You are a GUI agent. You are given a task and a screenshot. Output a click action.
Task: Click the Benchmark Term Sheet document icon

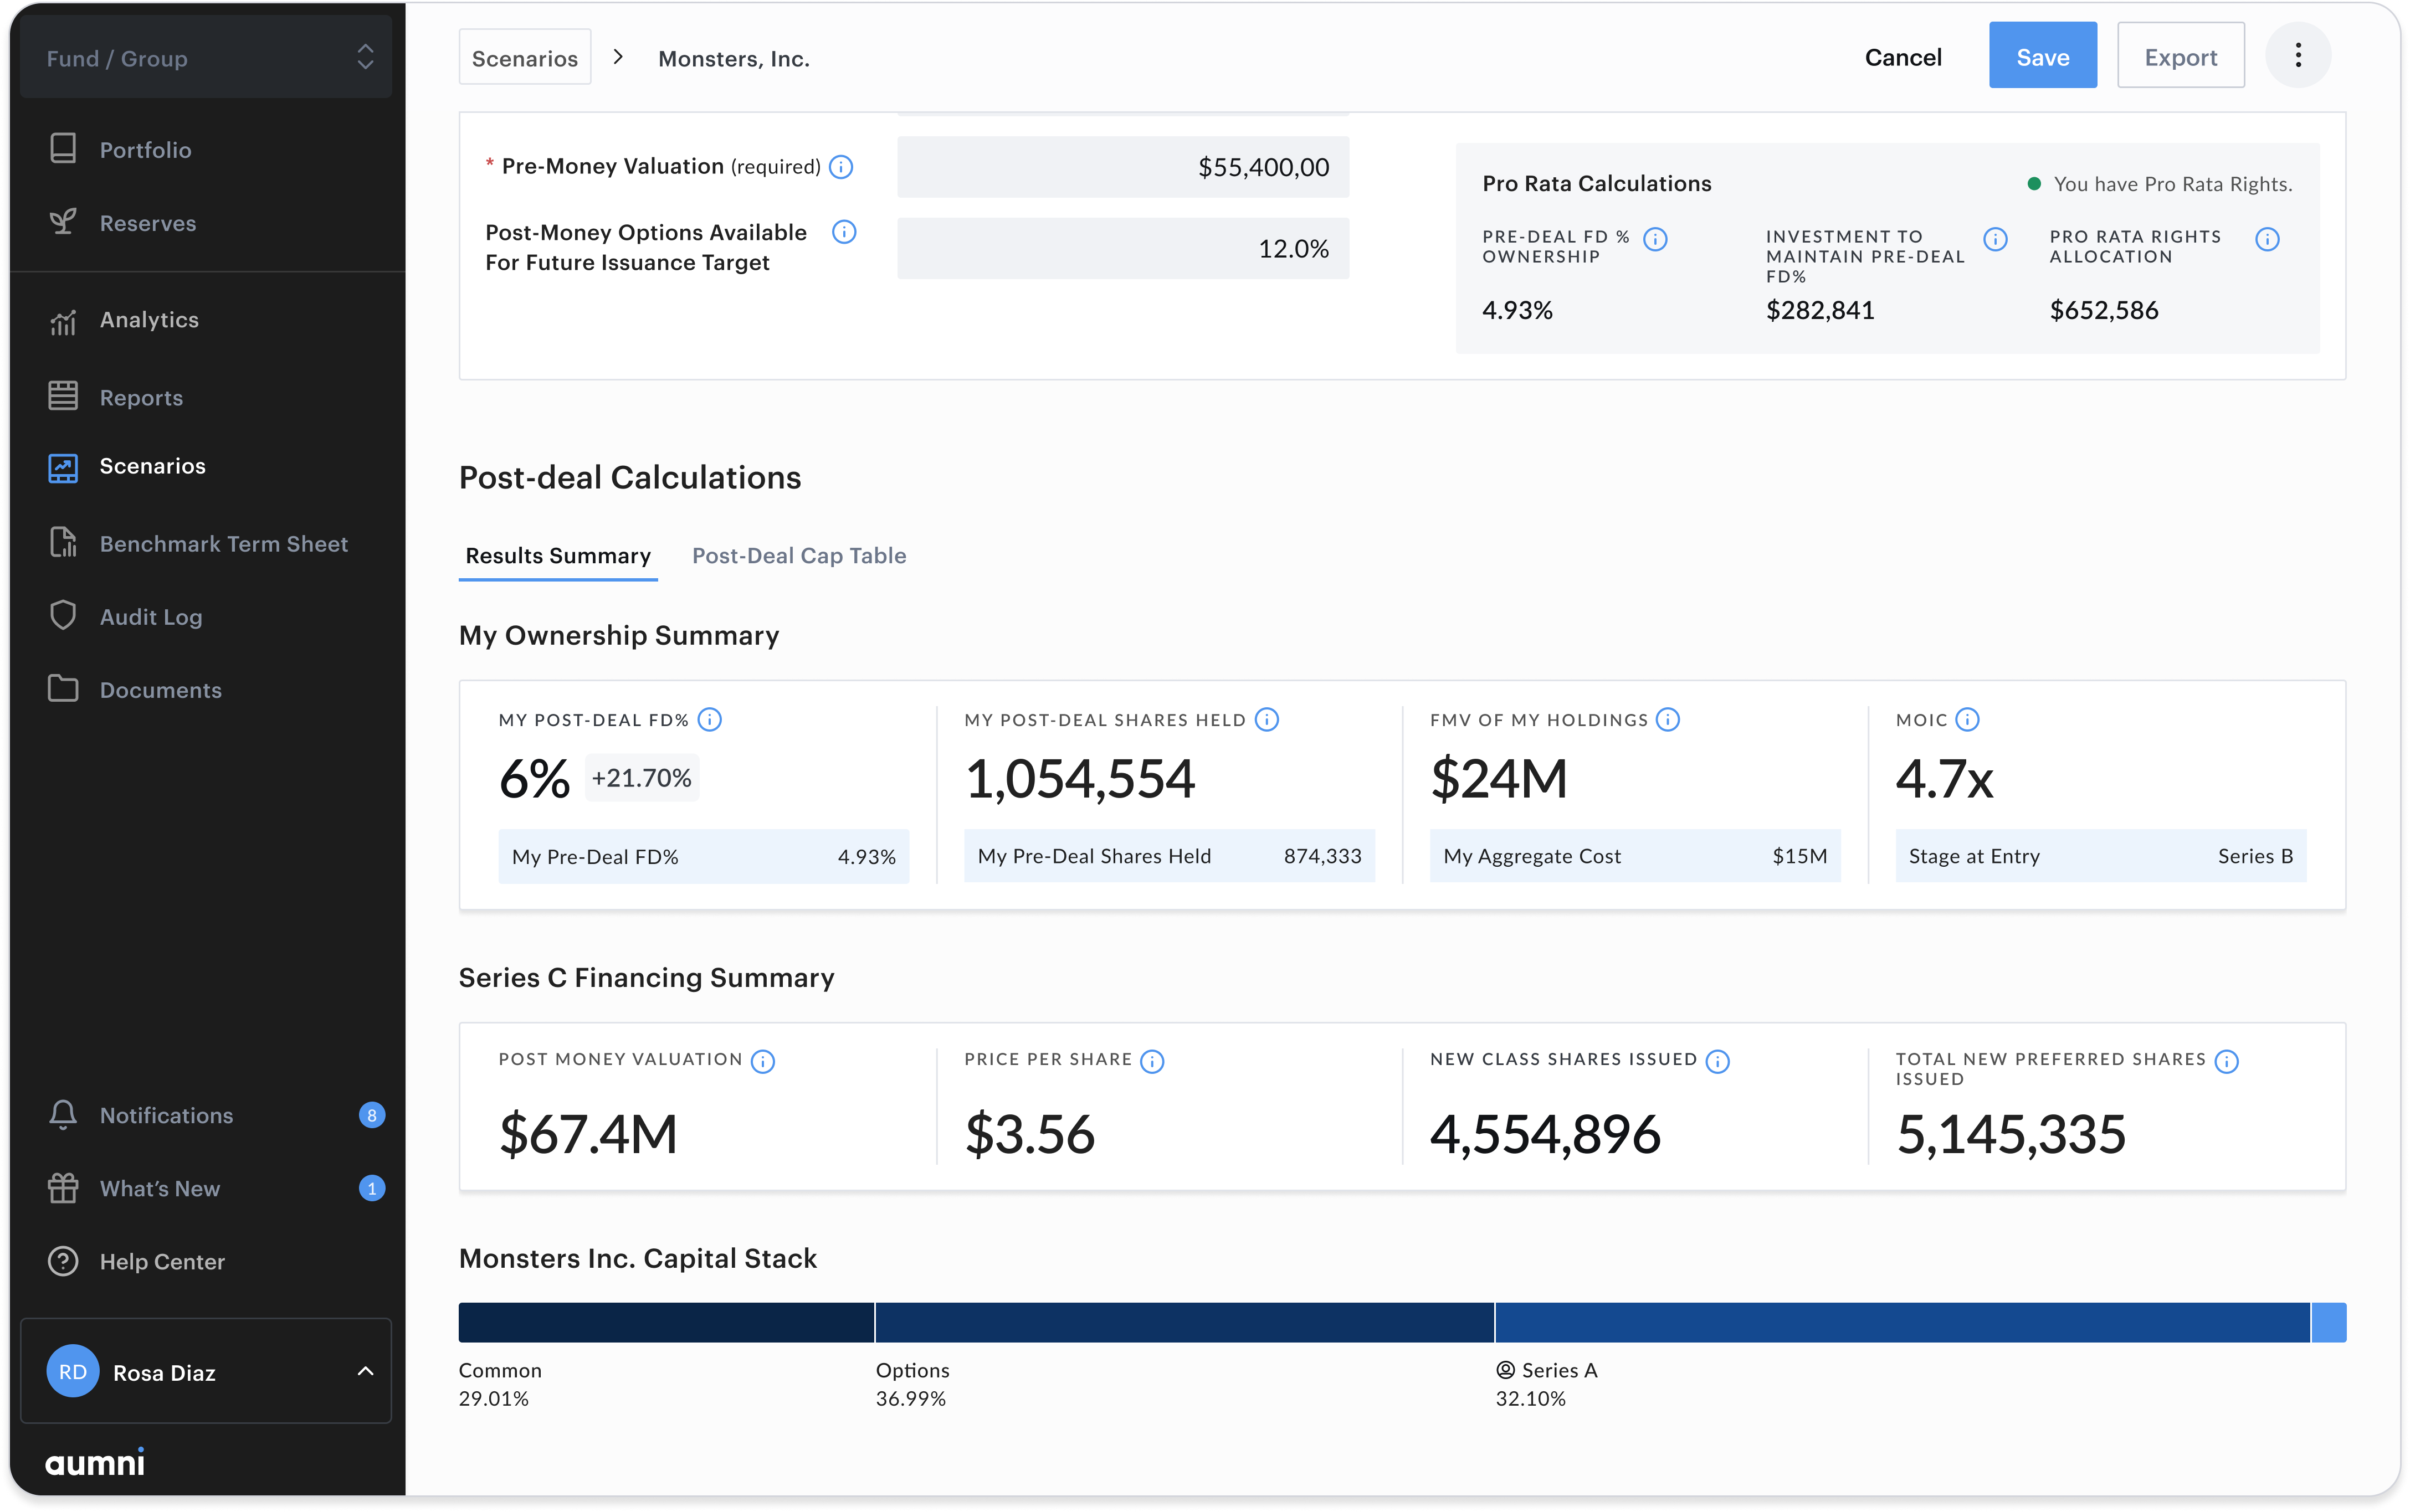pos(63,543)
